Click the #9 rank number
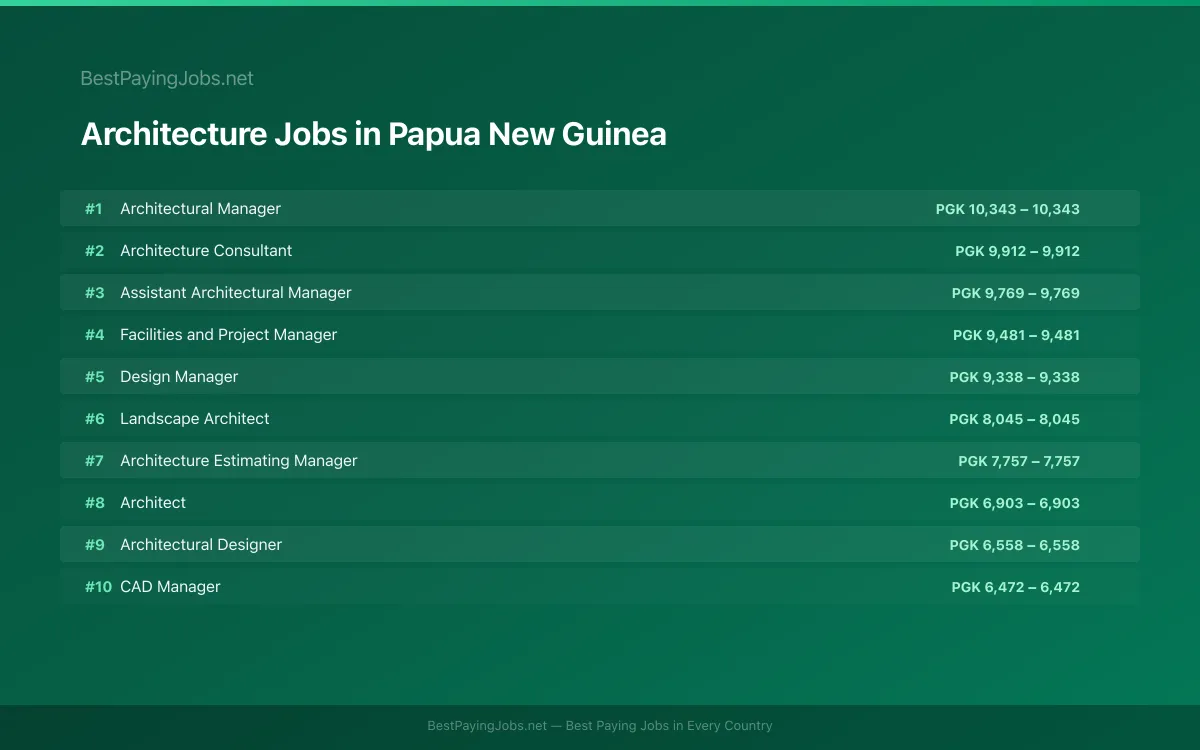1200x750 pixels. pos(94,545)
